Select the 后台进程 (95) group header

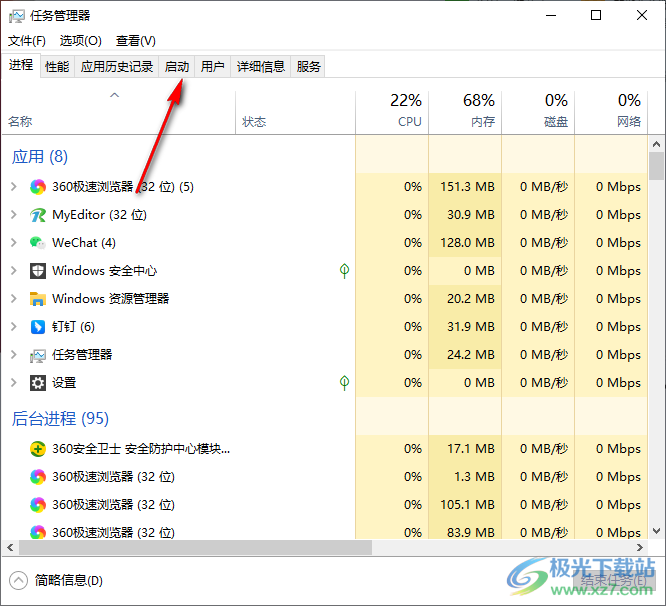pyautogui.click(x=60, y=419)
